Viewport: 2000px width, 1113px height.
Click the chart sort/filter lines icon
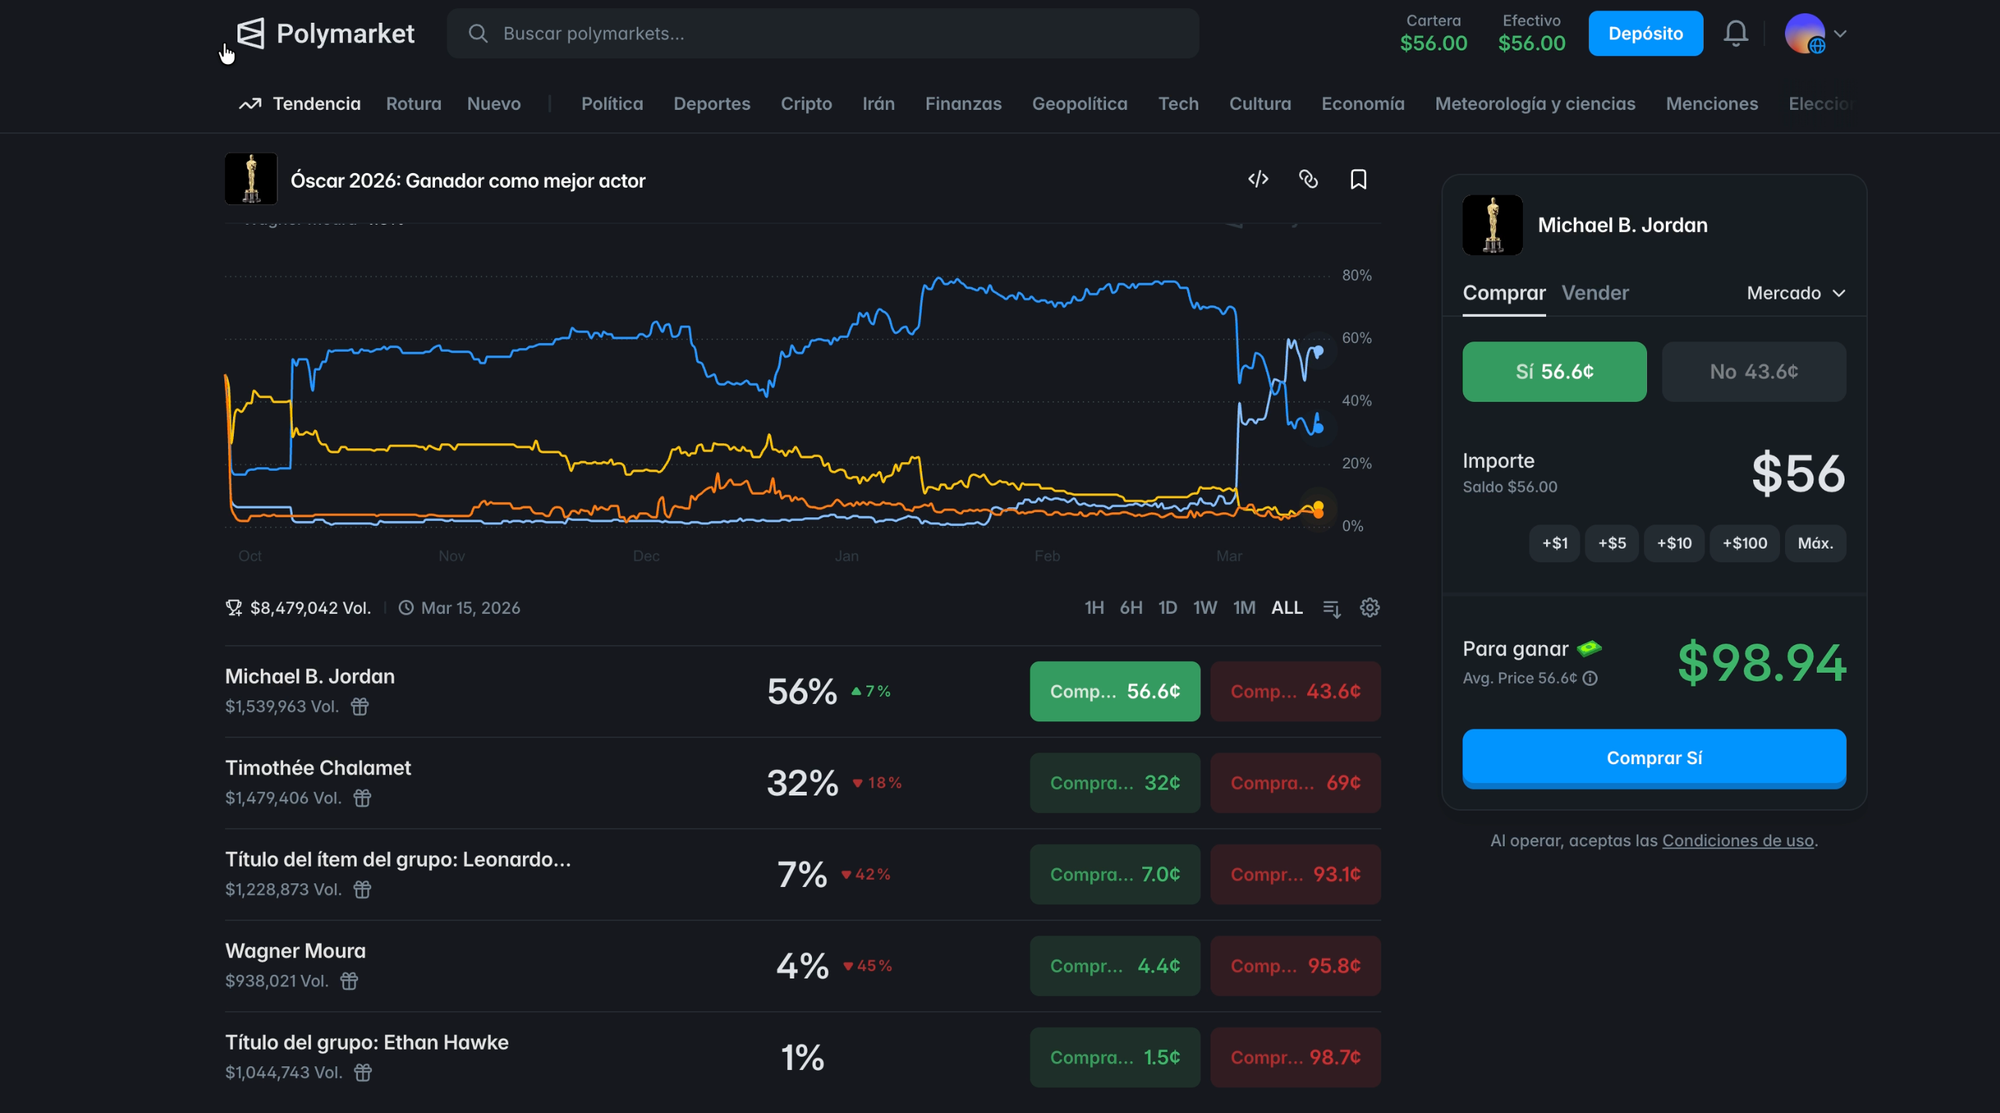click(x=1331, y=608)
